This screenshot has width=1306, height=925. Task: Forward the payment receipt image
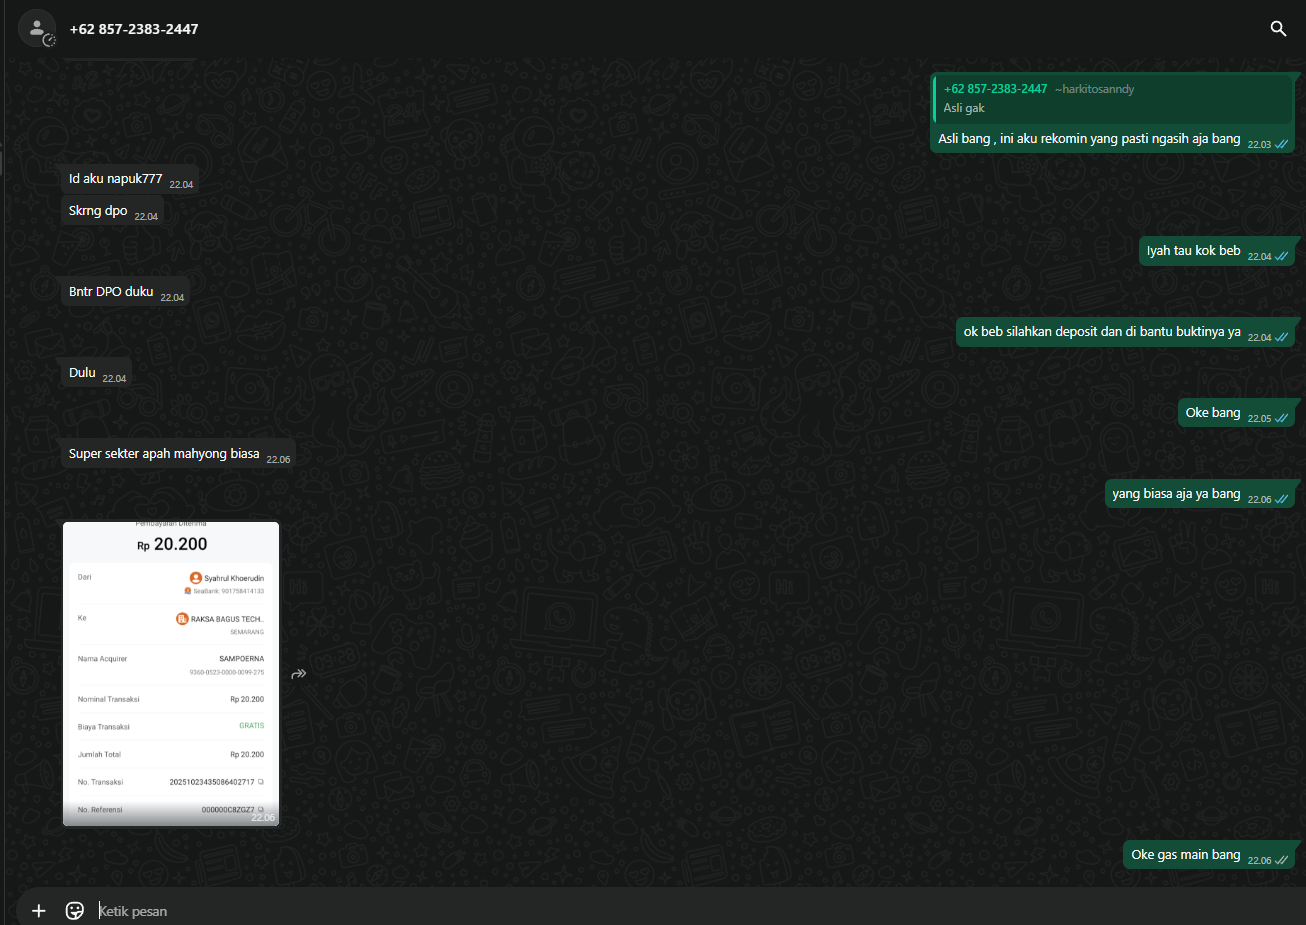[298, 674]
